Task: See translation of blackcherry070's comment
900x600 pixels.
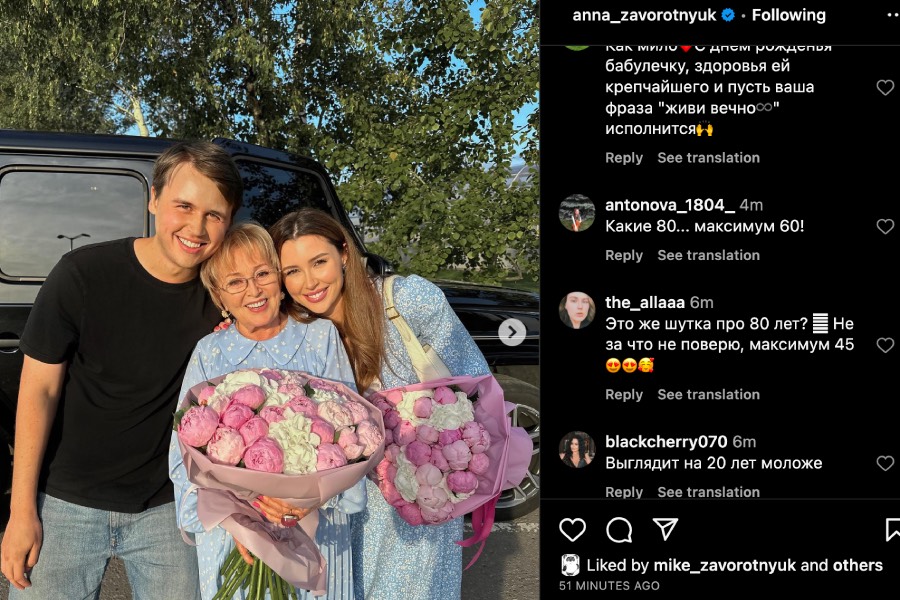Action: coord(708,492)
